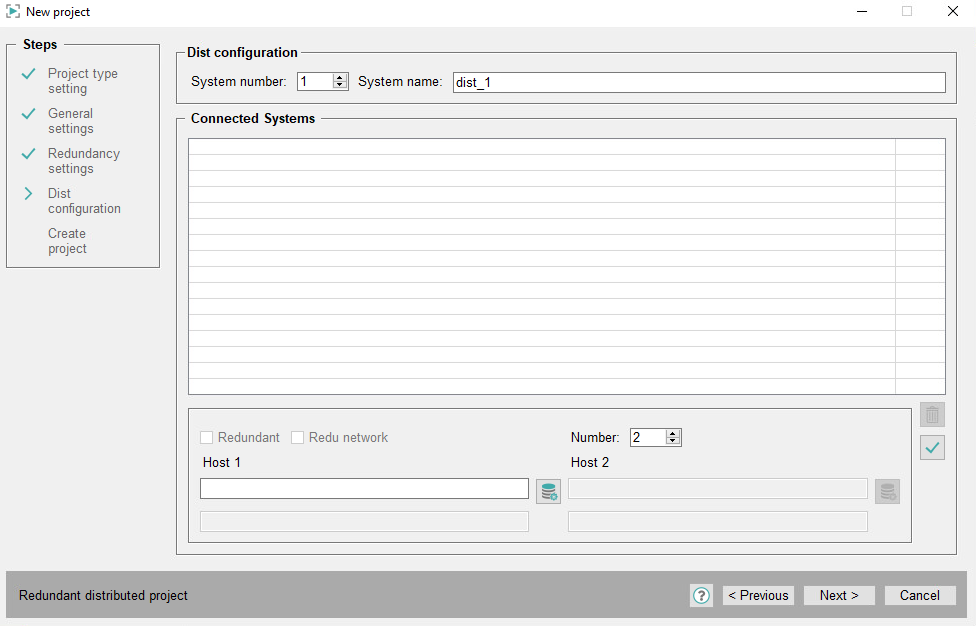Decrease System number with down arrow

340,86
